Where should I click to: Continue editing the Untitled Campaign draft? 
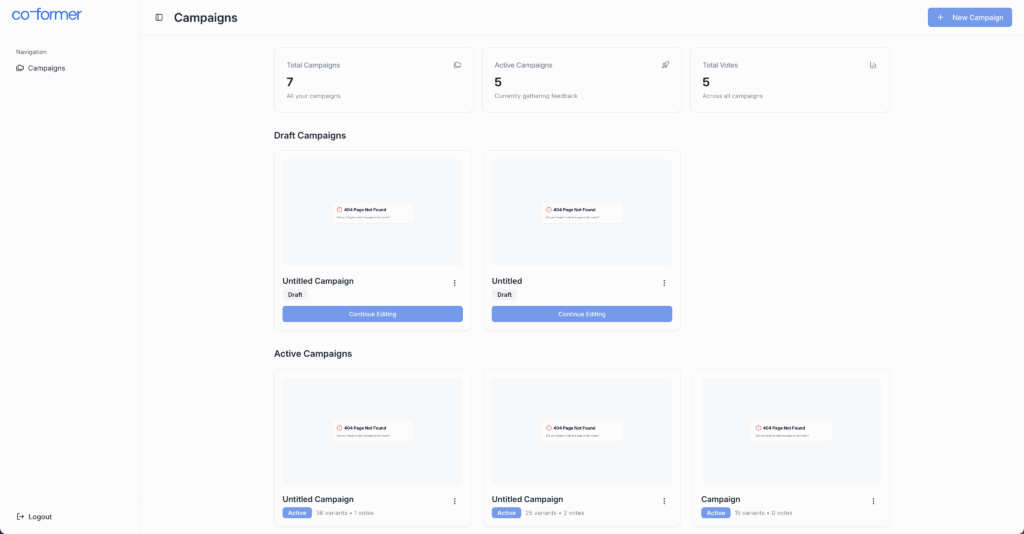coord(372,314)
